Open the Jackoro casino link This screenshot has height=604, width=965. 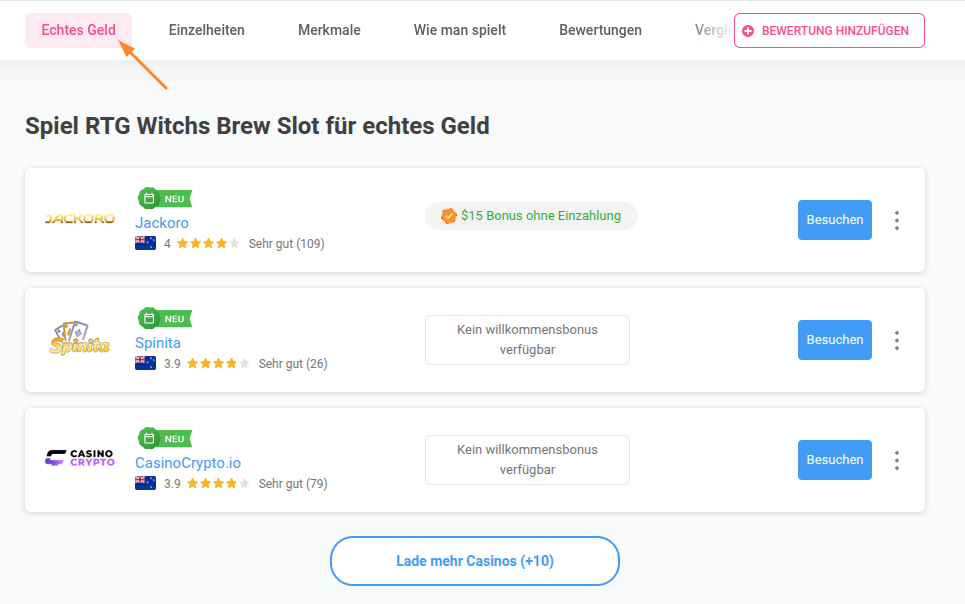click(x=162, y=223)
